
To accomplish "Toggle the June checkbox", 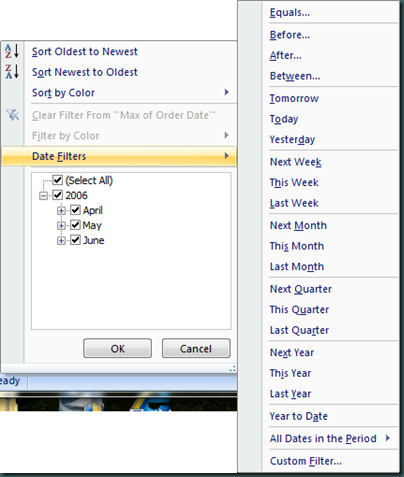I will [x=75, y=240].
